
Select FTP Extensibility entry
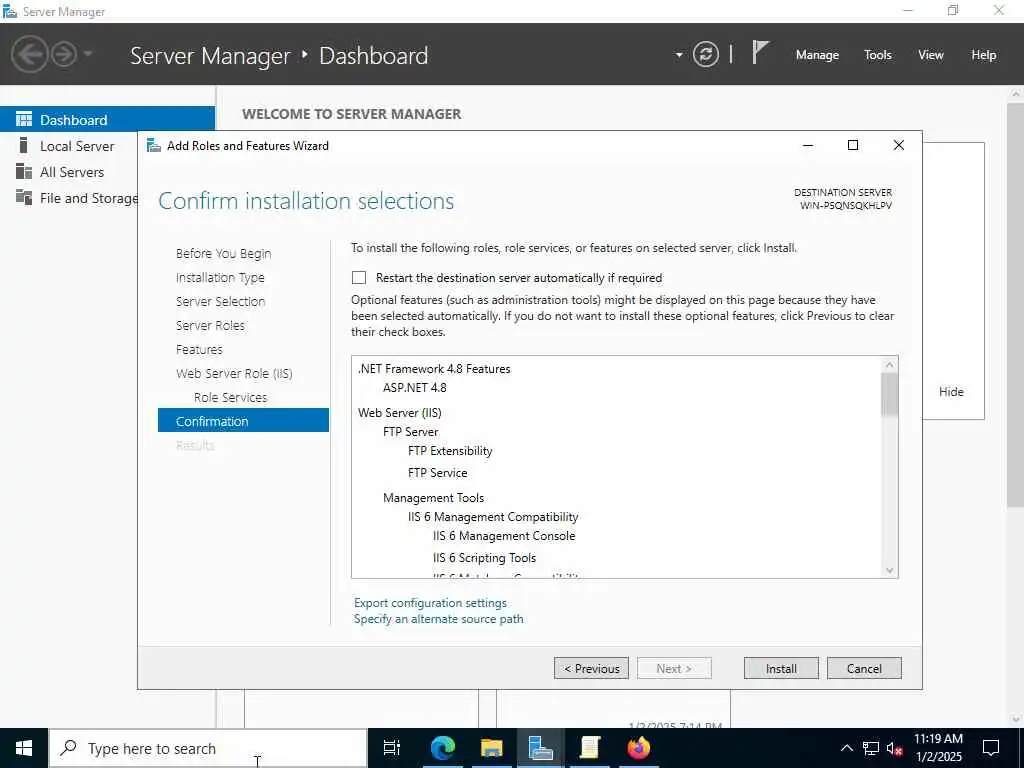450,451
